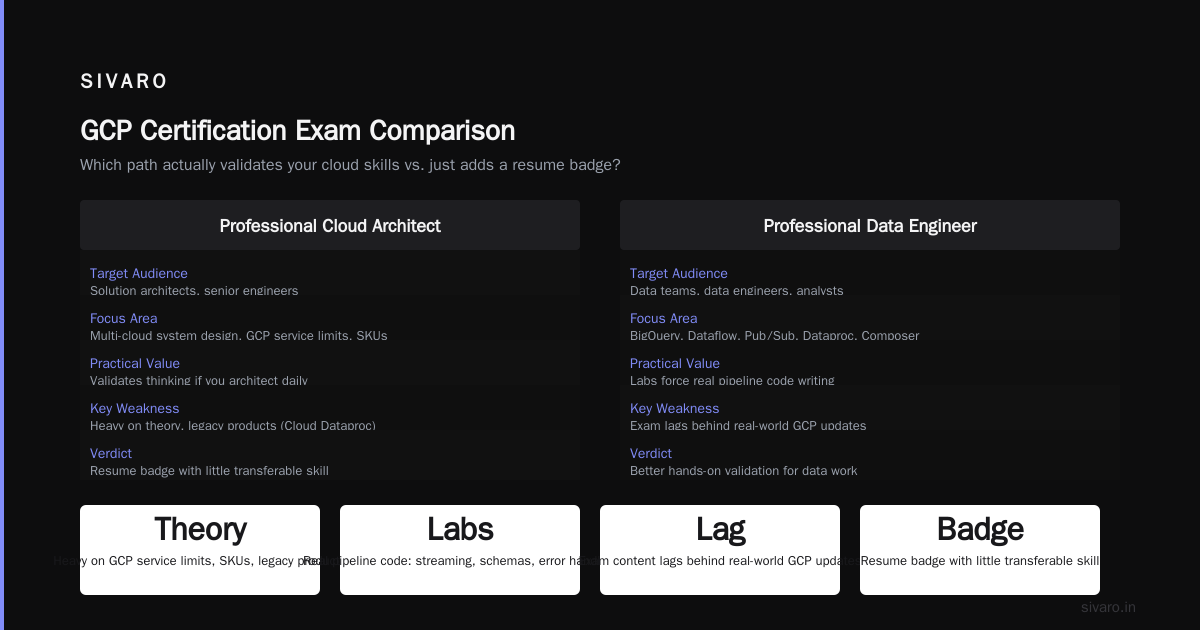This screenshot has width=1200, height=630.
Task: Select 'BigQuery, Dataflow, Pub/Sub, Dataproc, Composer' text
Action: [x=775, y=336]
